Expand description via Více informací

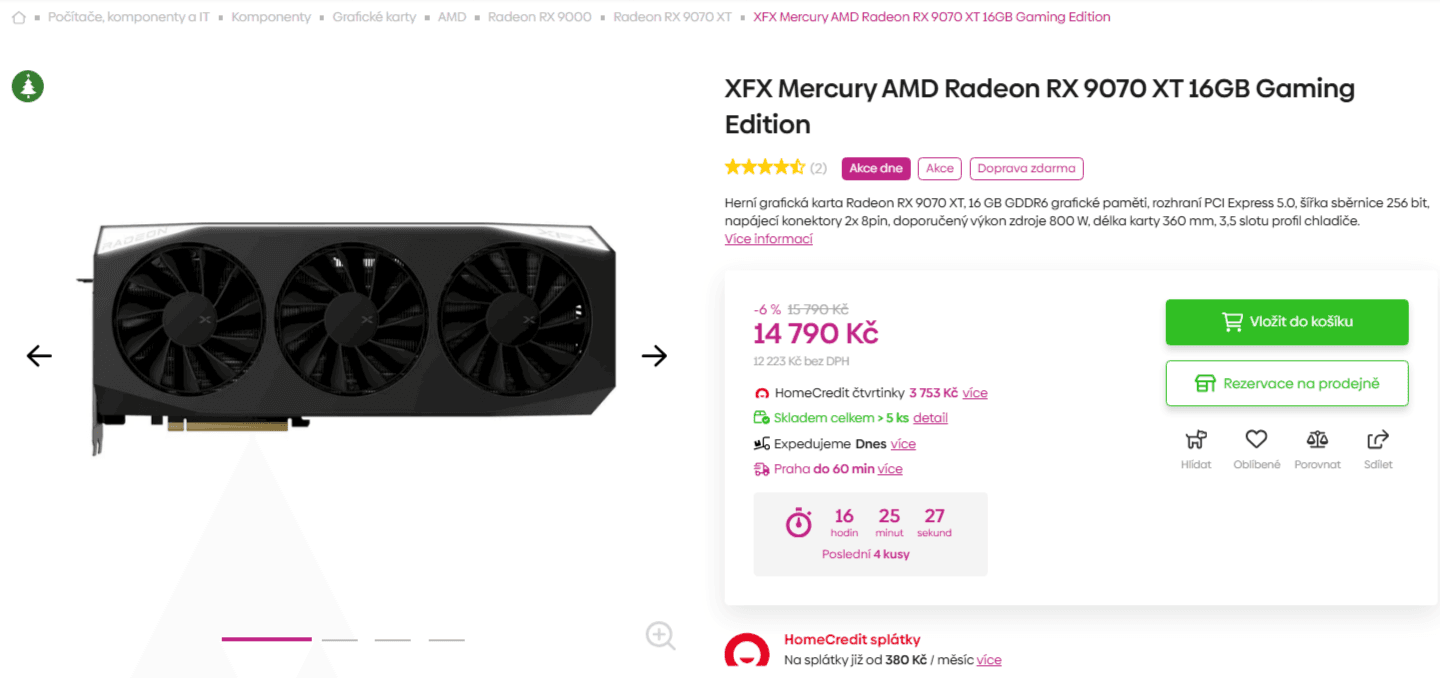click(x=768, y=238)
